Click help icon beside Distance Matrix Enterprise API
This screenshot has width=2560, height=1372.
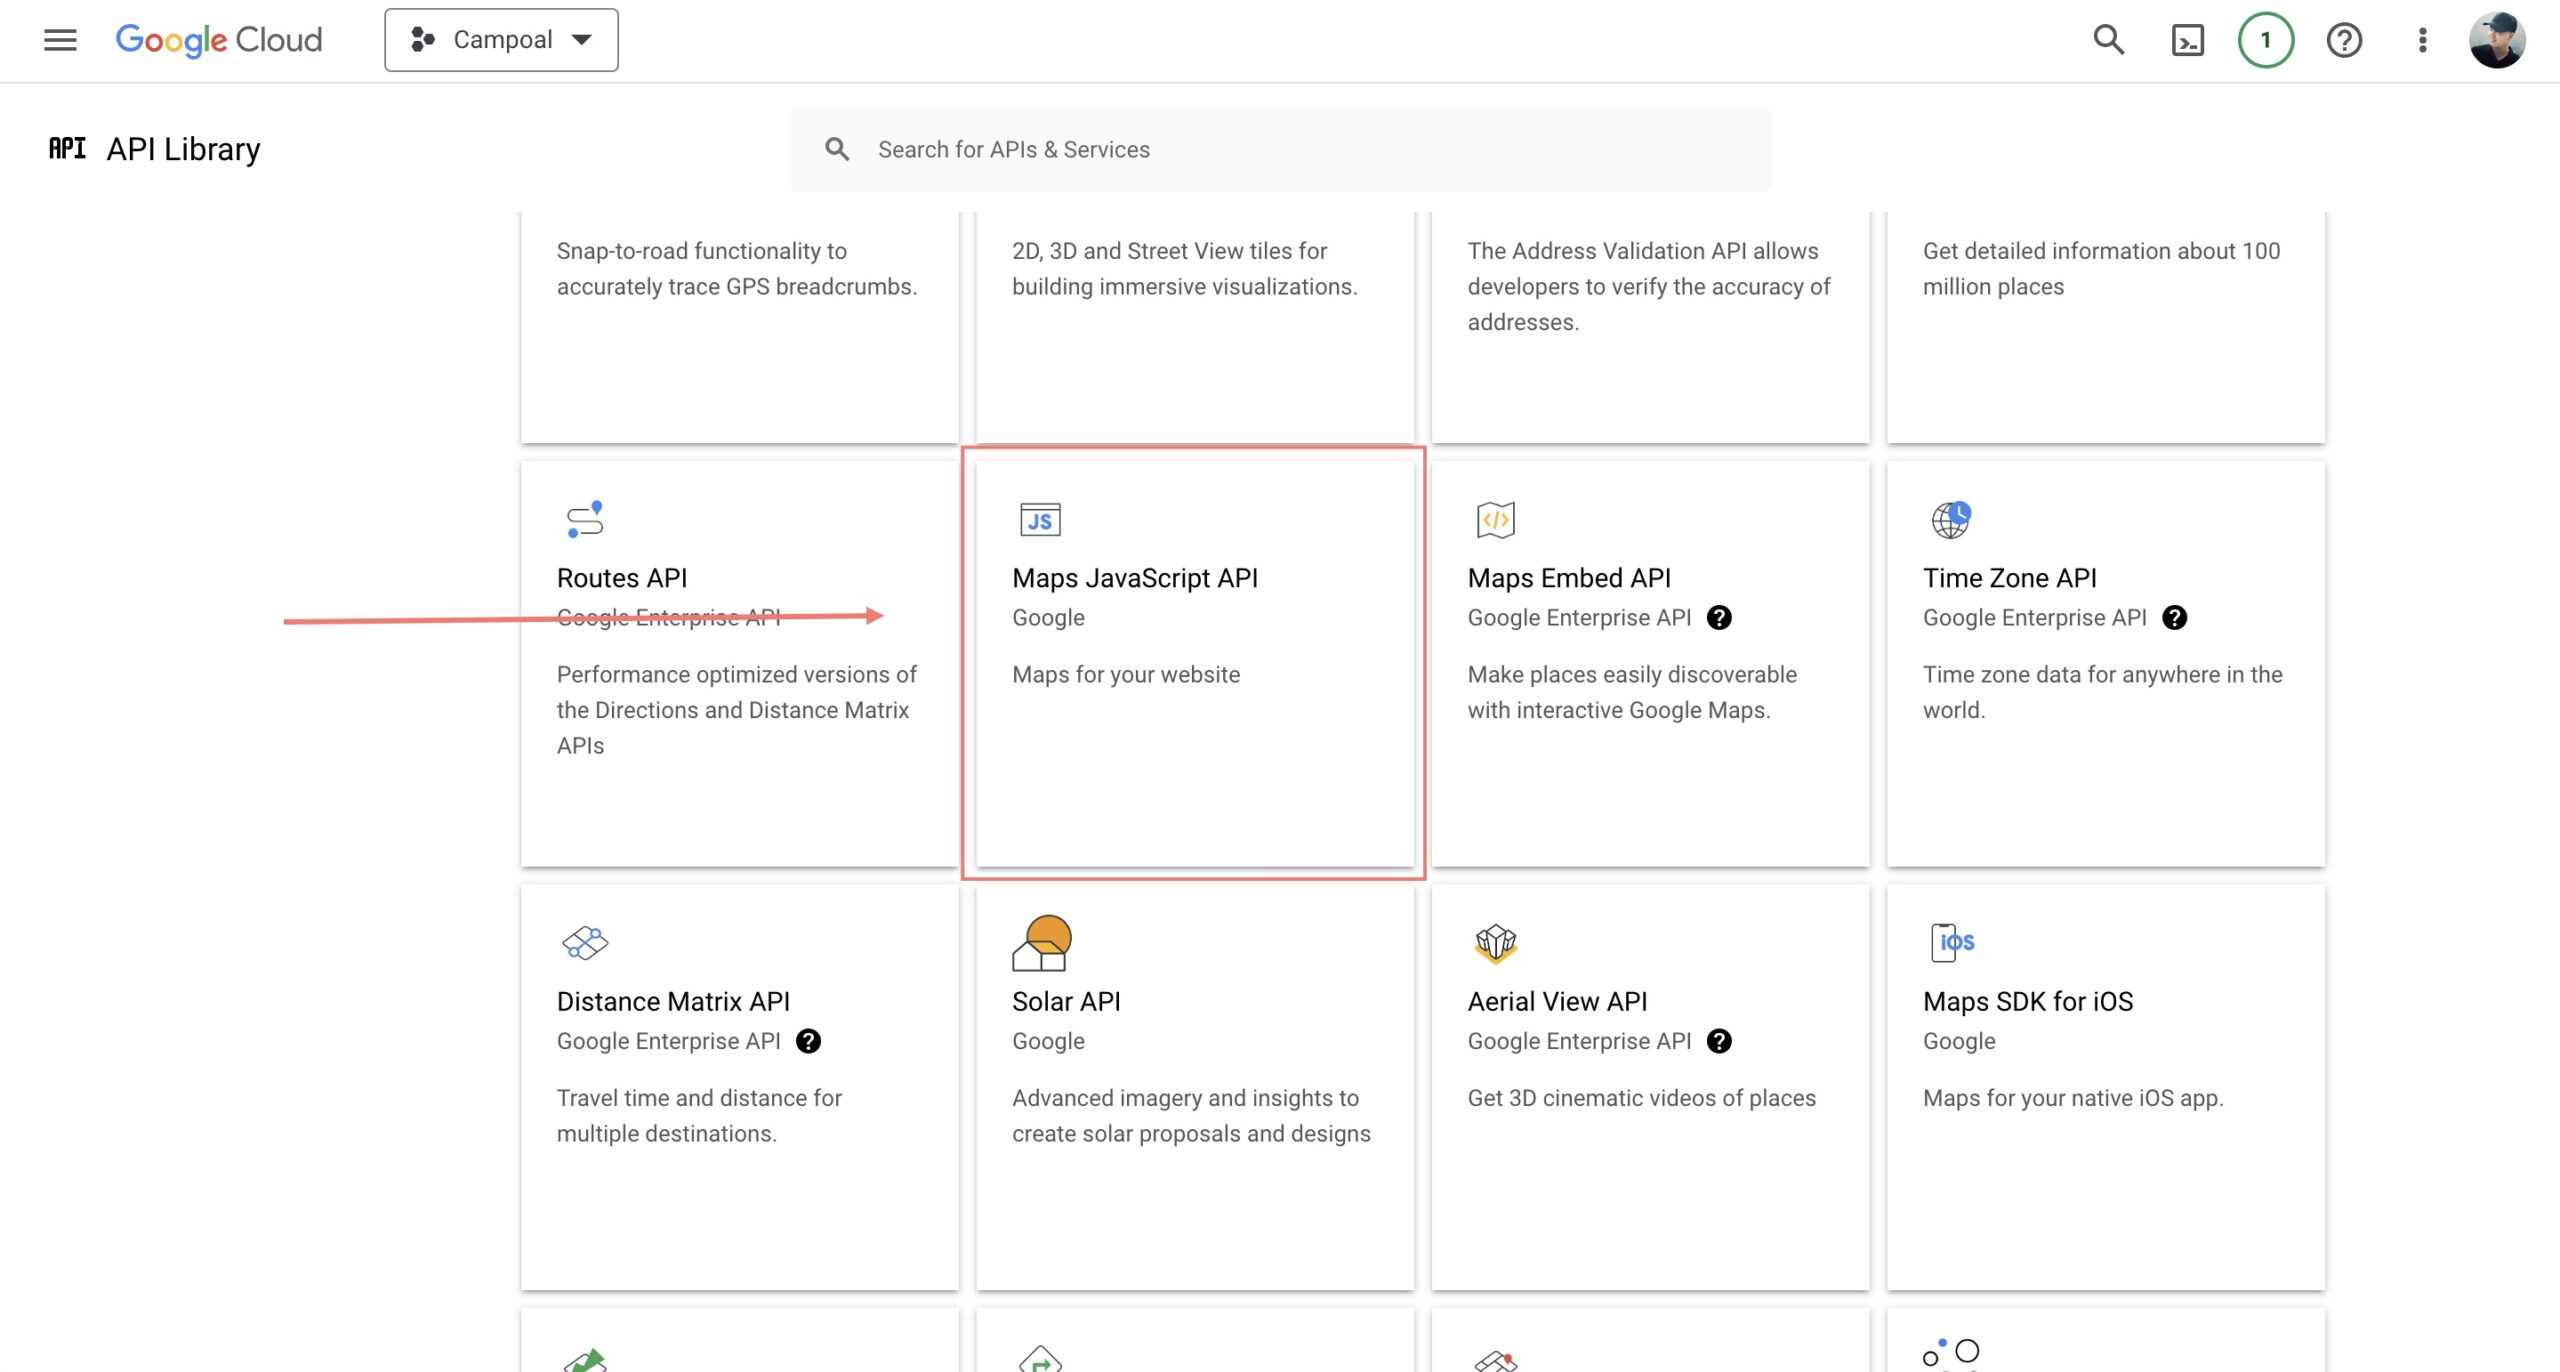click(x=808, y=1041)
